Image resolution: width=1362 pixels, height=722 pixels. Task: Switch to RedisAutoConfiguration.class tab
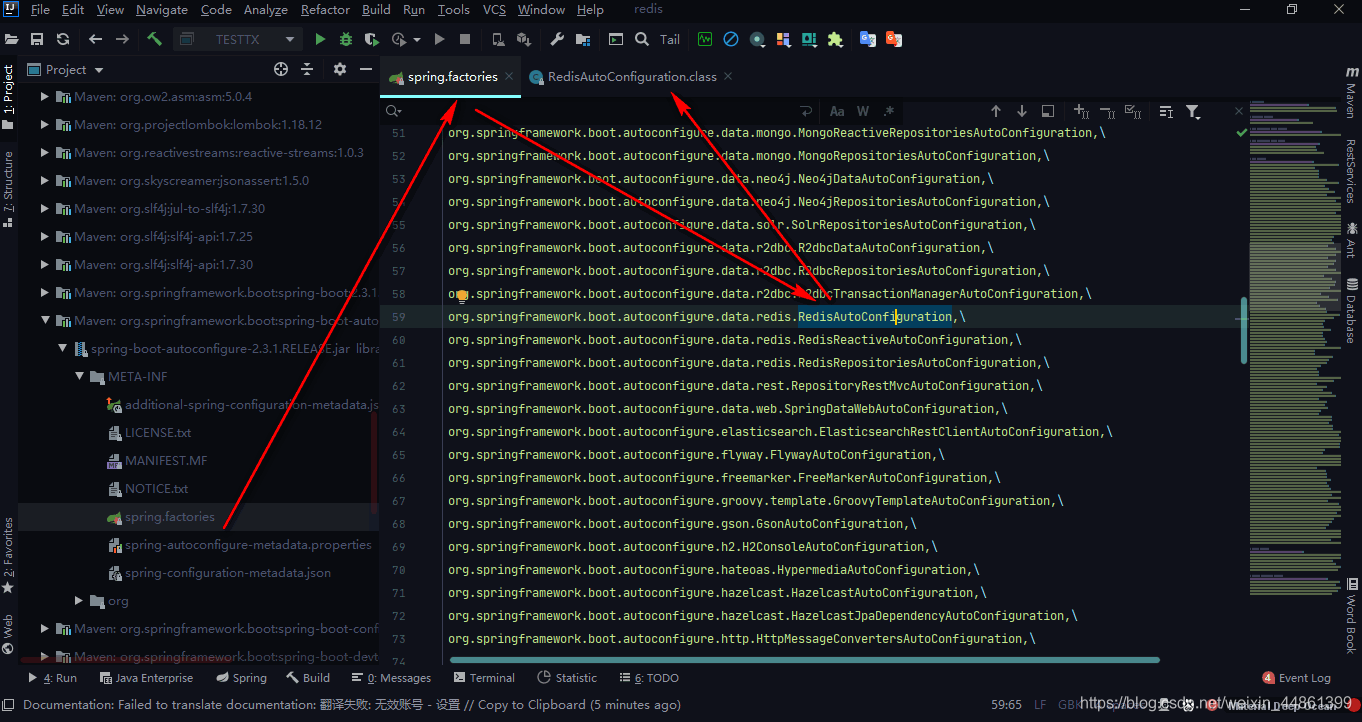pos(632,76)
